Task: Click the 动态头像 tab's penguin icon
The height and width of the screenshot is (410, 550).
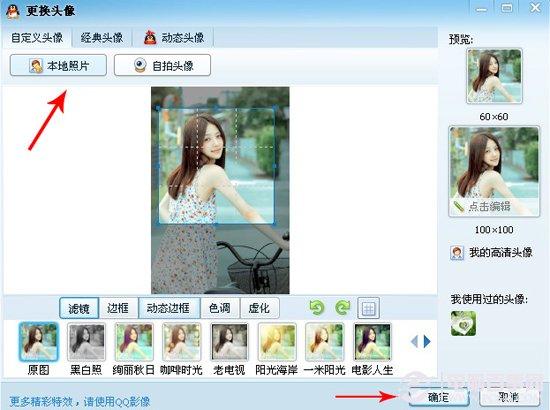Action: [150, 37]
